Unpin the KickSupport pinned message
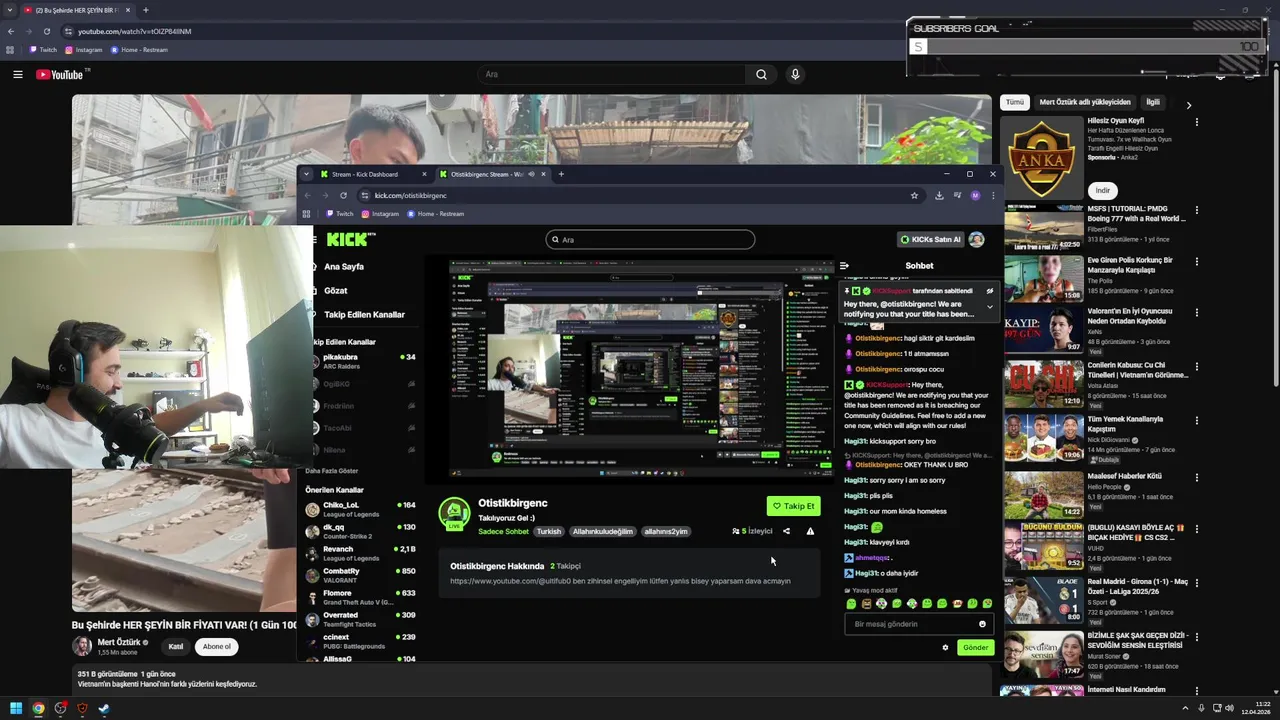The height and width of the screenshot is (720, 1280). (x=990, y=291)
